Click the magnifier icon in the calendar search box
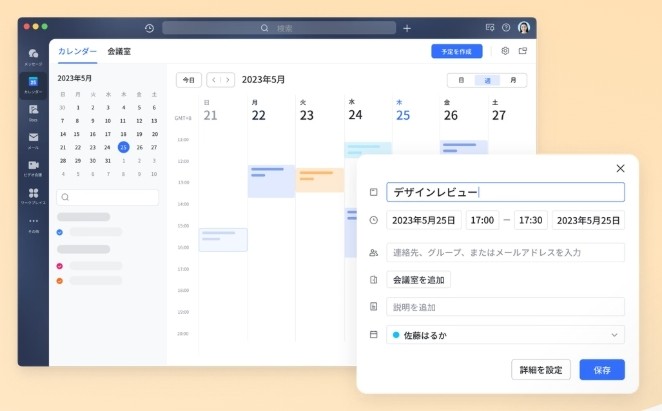662x411 pixels. pyautogui.click(x=65, y=197)
